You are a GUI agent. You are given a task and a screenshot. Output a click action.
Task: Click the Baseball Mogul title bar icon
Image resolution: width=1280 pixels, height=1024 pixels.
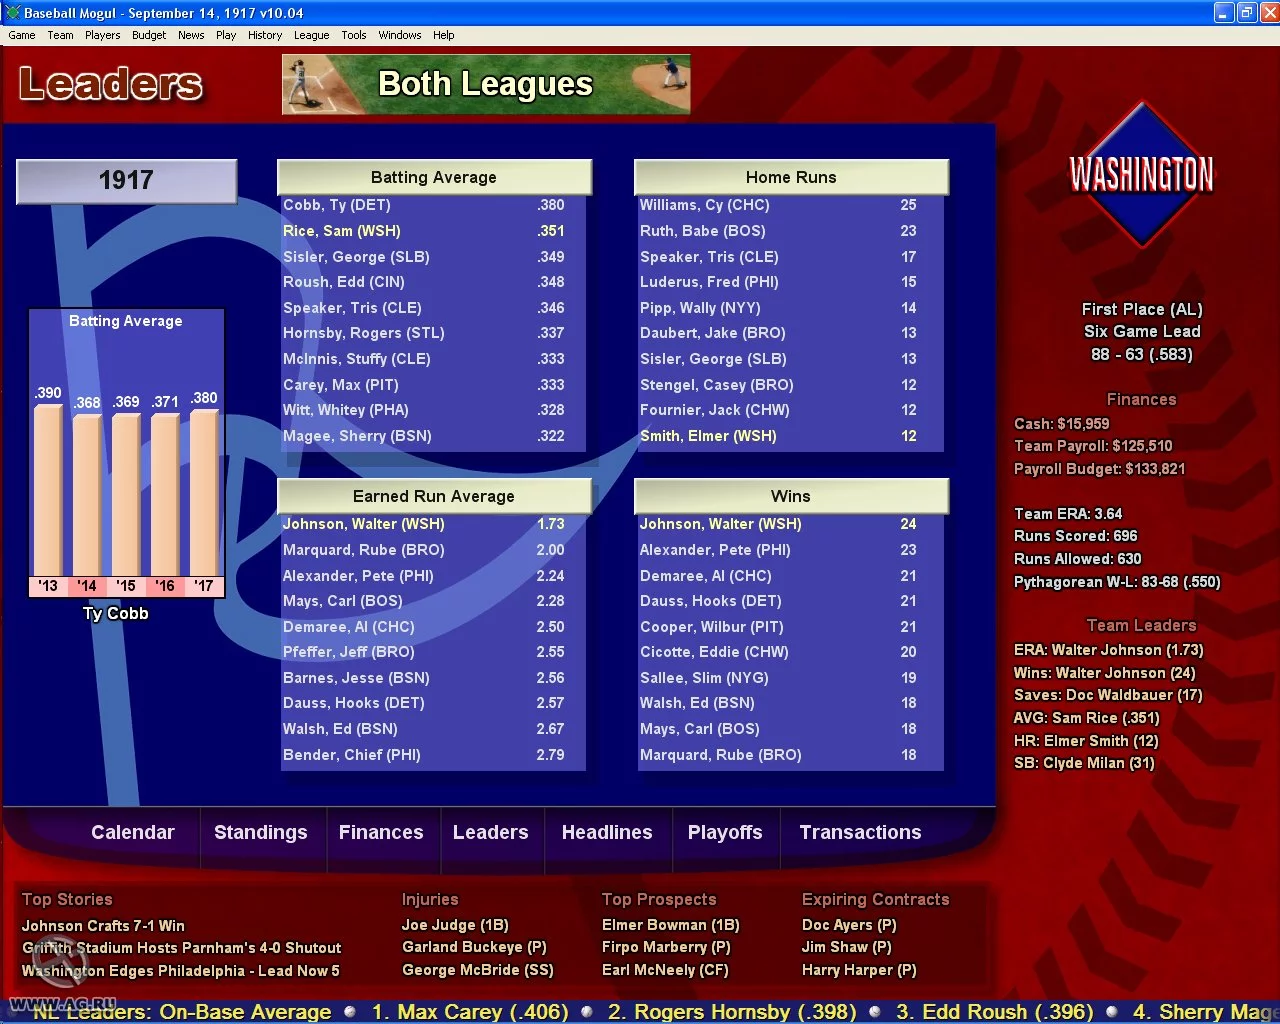[12, 13]
